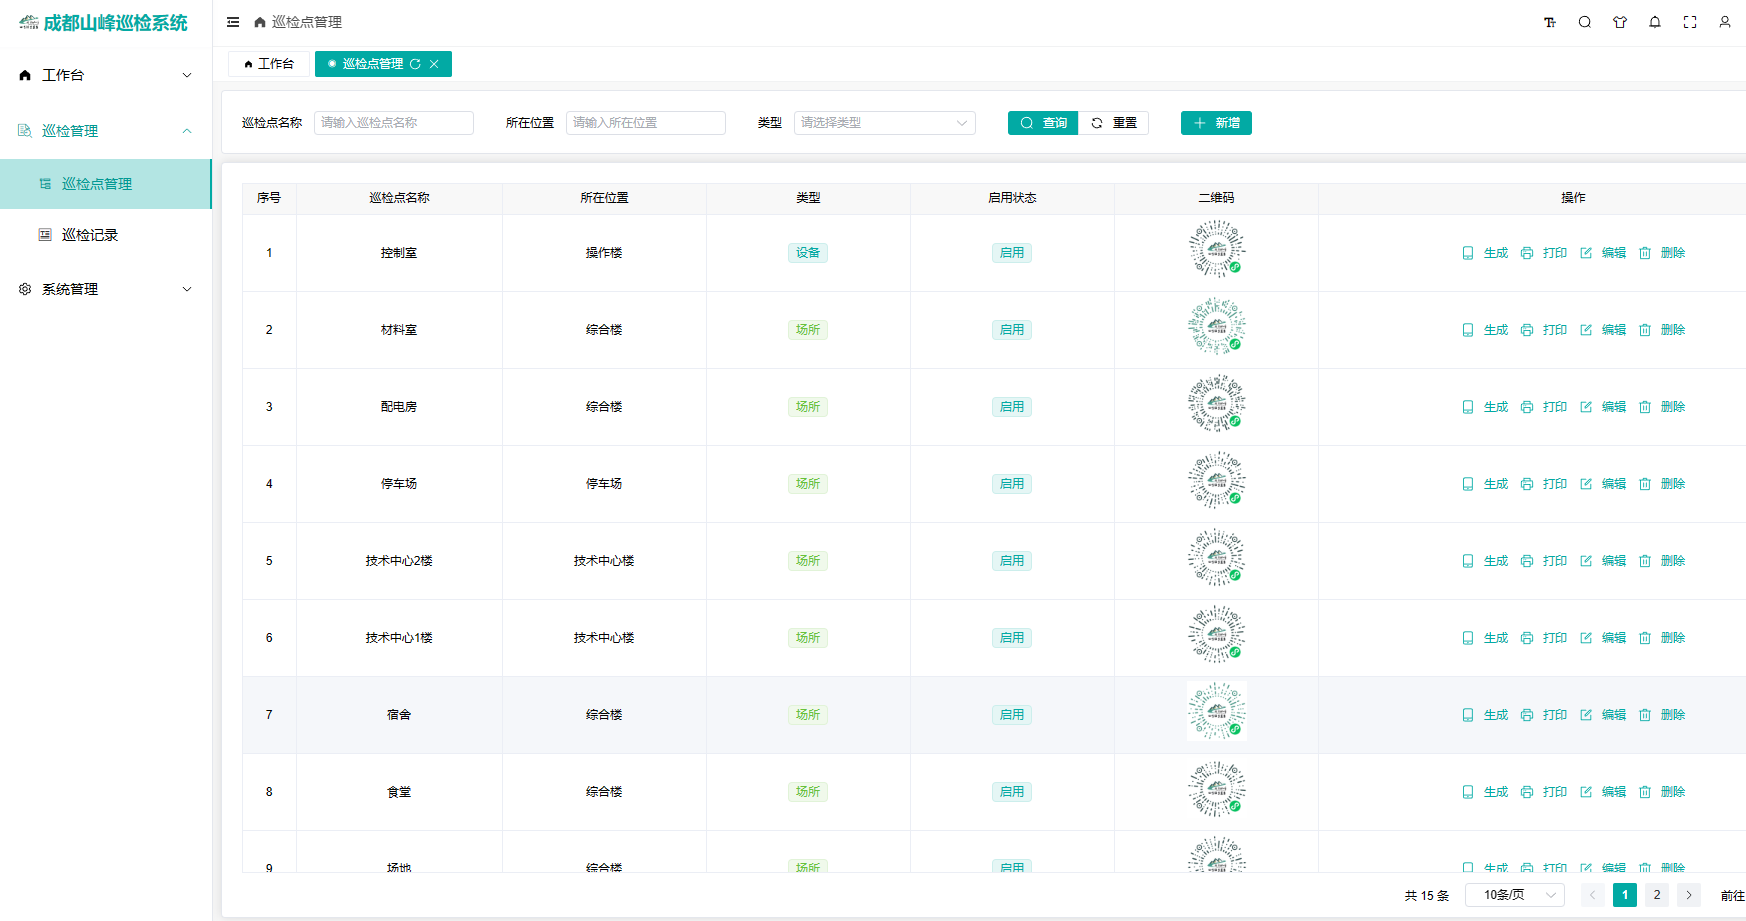
Task: Click the QR code thumbnail for 材料室
Action: coord(1216,327)
